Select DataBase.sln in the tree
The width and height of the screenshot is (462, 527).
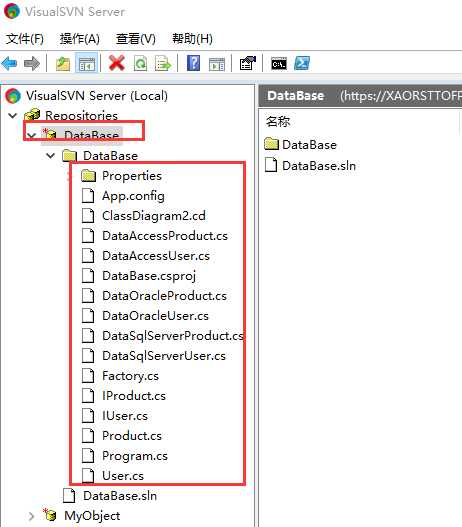[x=120, y=496]
